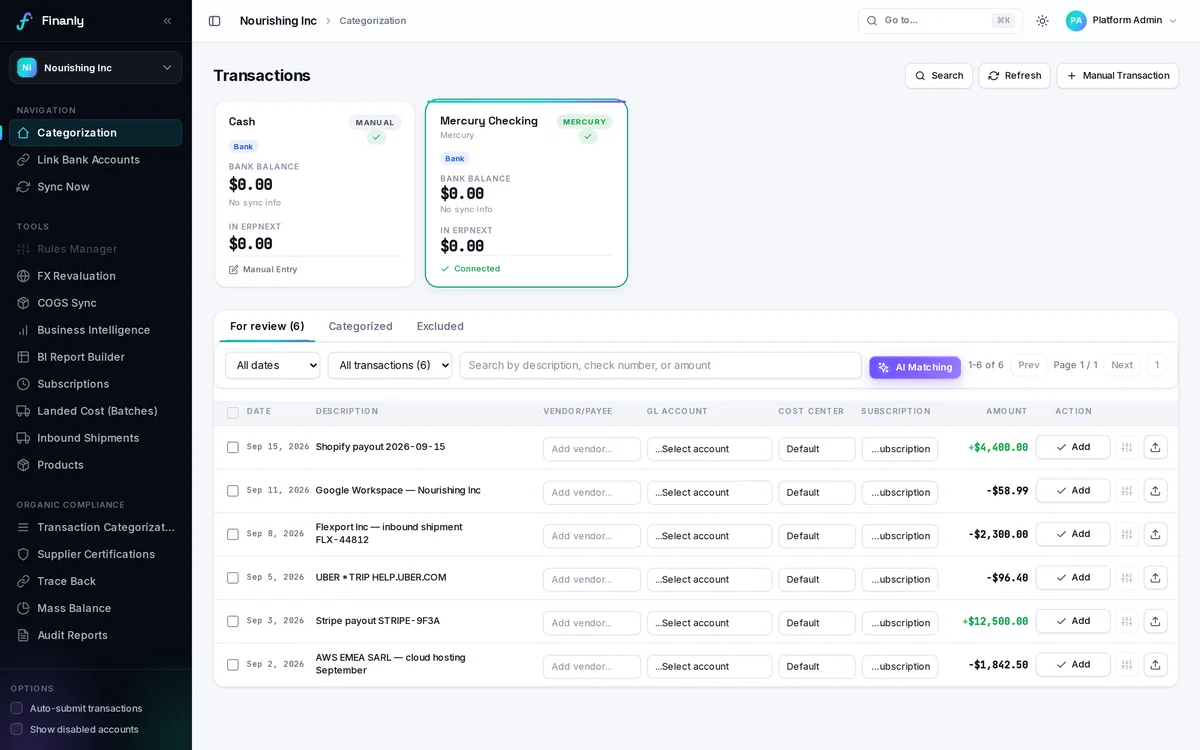The image size is (1200, 750).
Task: Tick the Shopify payout row checkbox
Action: [233, 448]
